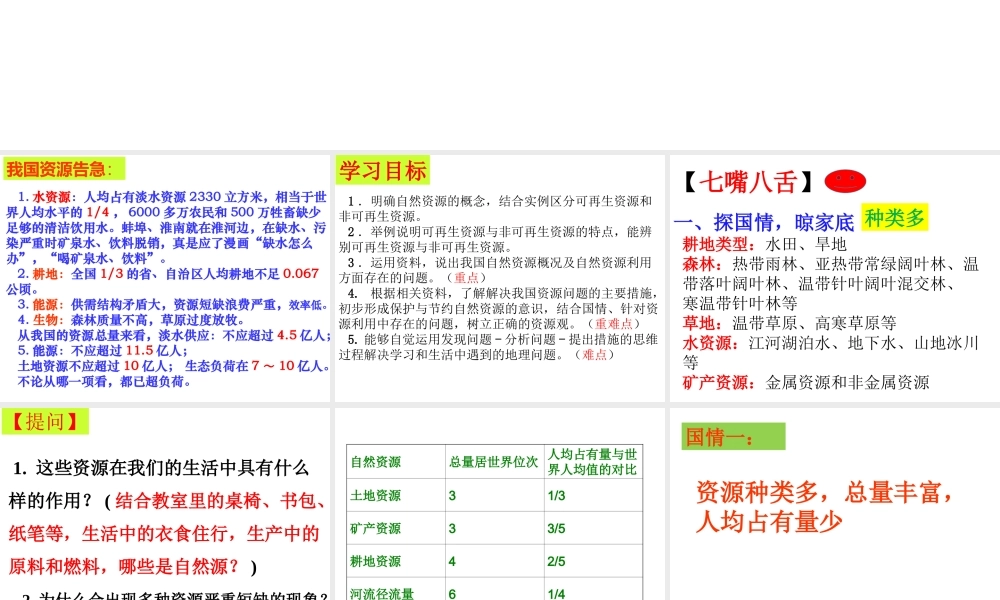Select the red 森林 label
1000x600 pixels.
[702, 264]
